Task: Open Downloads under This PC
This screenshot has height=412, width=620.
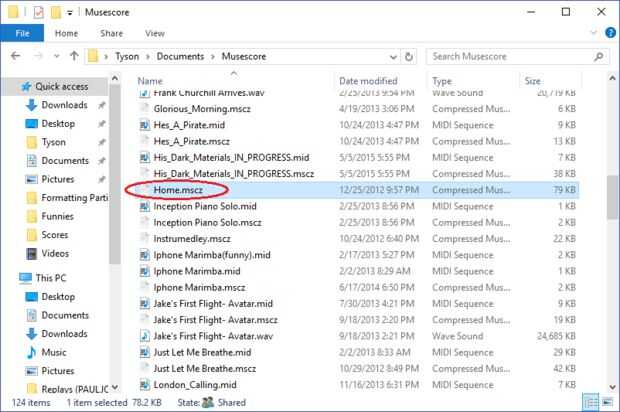Action: coord(64,334)
